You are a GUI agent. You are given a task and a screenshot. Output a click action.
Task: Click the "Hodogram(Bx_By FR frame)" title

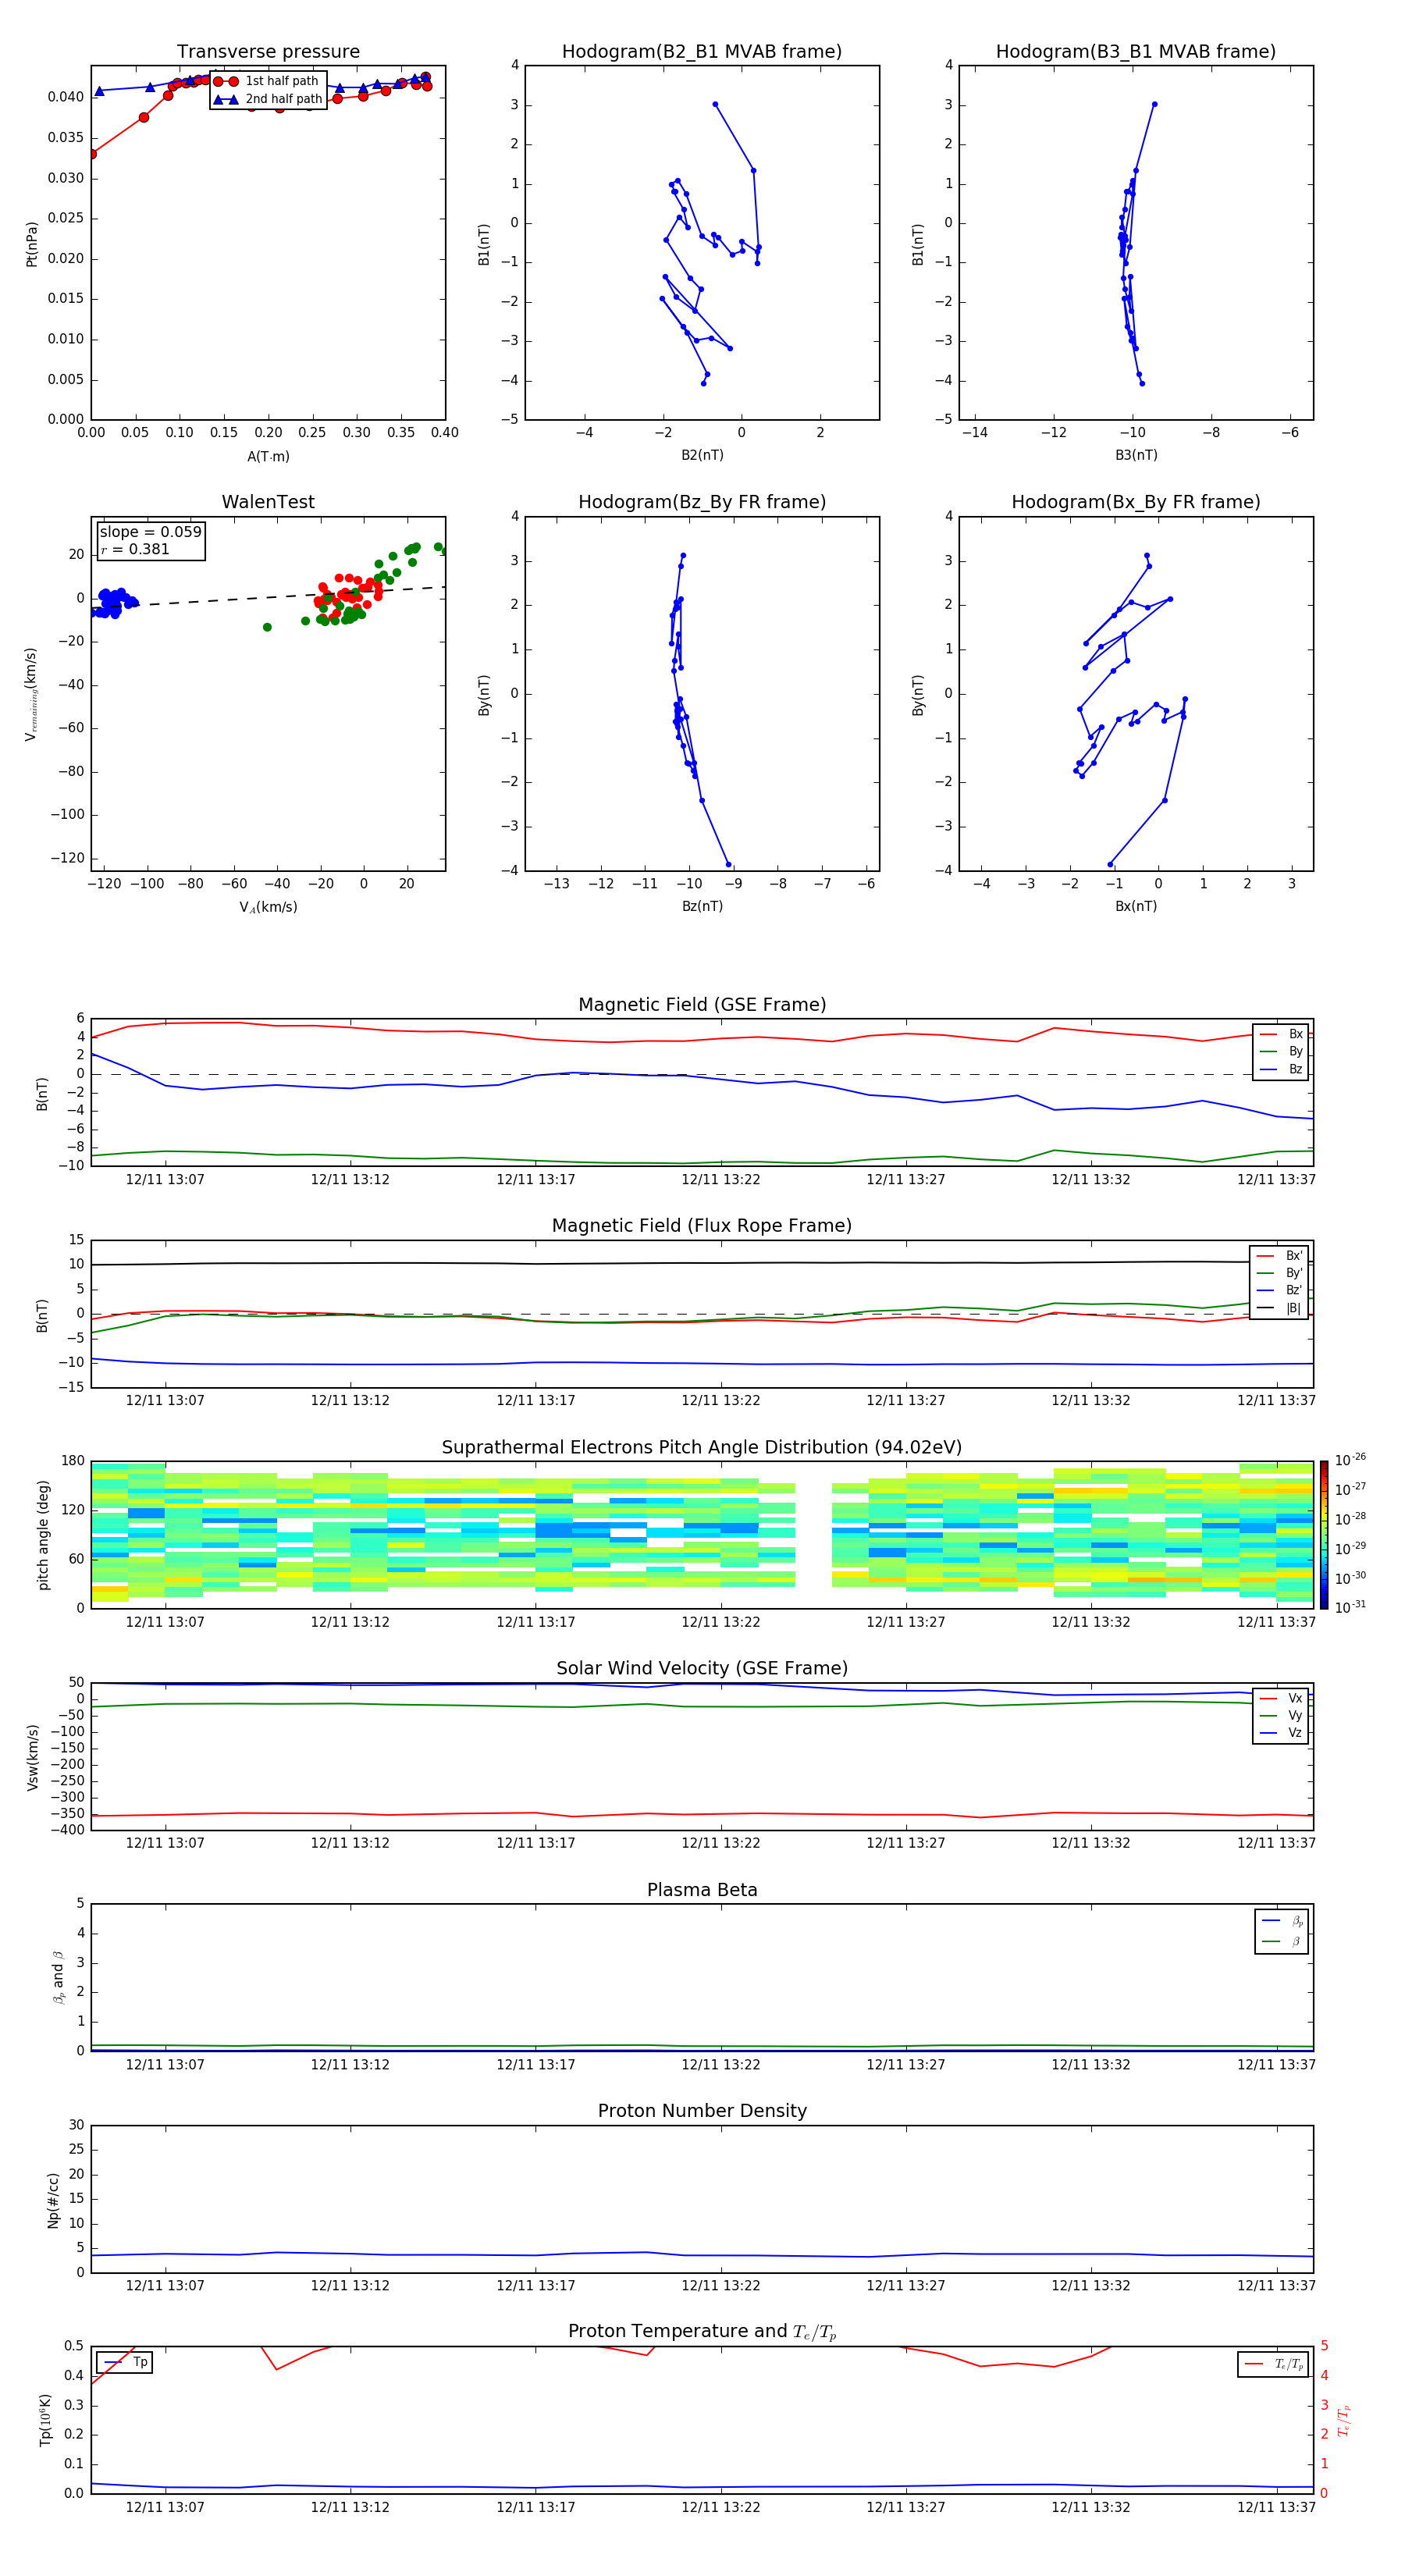(1136, 502)
